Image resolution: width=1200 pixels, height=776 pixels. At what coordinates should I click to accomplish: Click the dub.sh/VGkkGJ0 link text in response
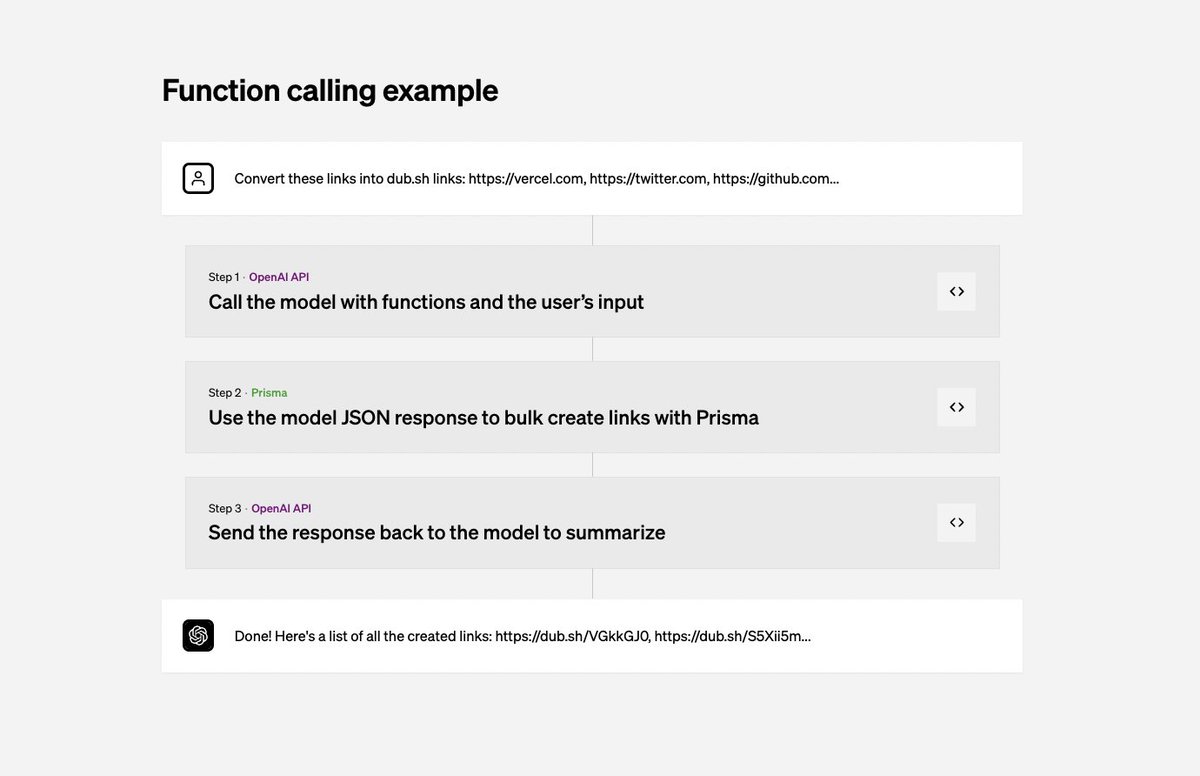click(573, 635)
